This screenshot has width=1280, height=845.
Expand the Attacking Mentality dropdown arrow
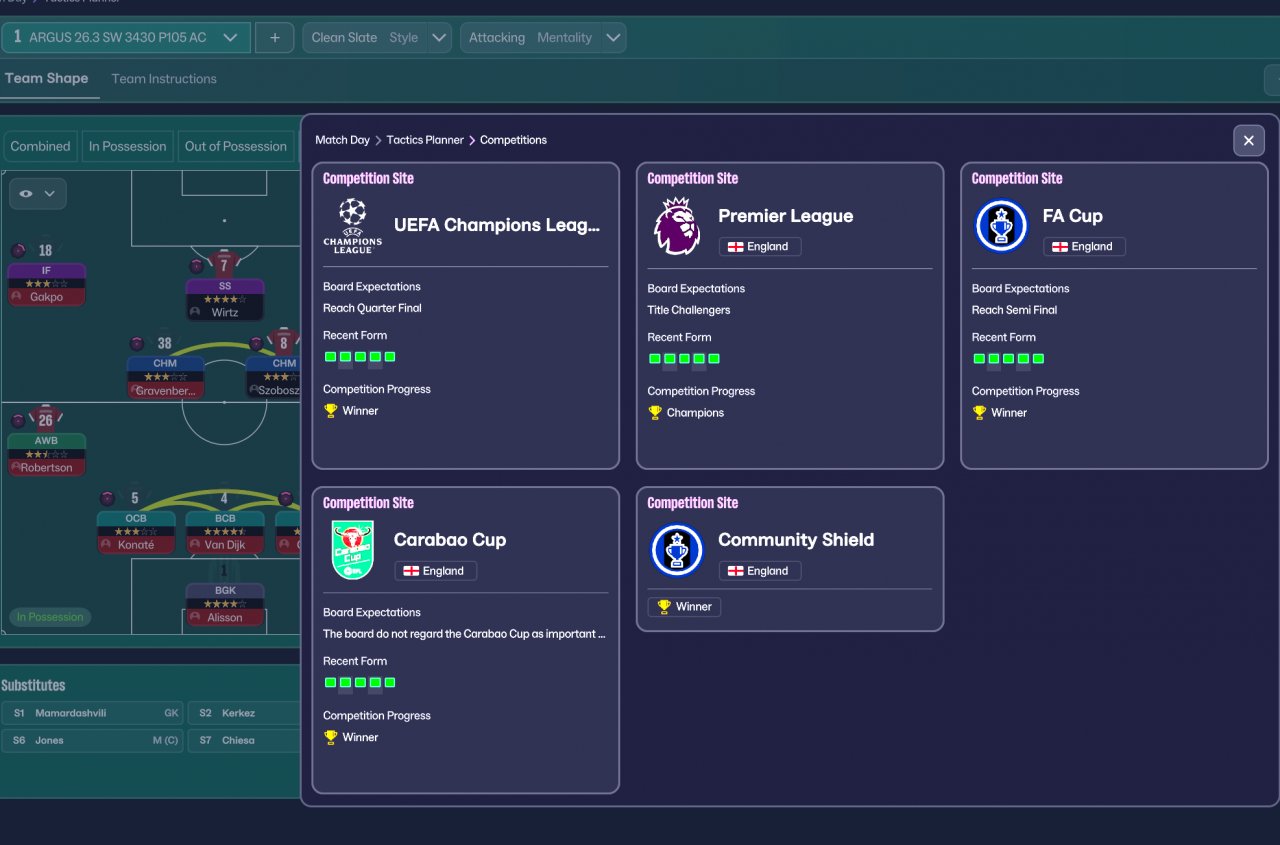click(614, 38)
